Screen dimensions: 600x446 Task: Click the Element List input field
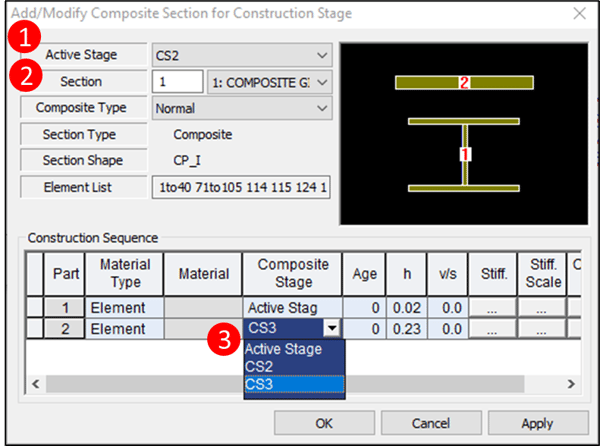click(x=241, y=187)
